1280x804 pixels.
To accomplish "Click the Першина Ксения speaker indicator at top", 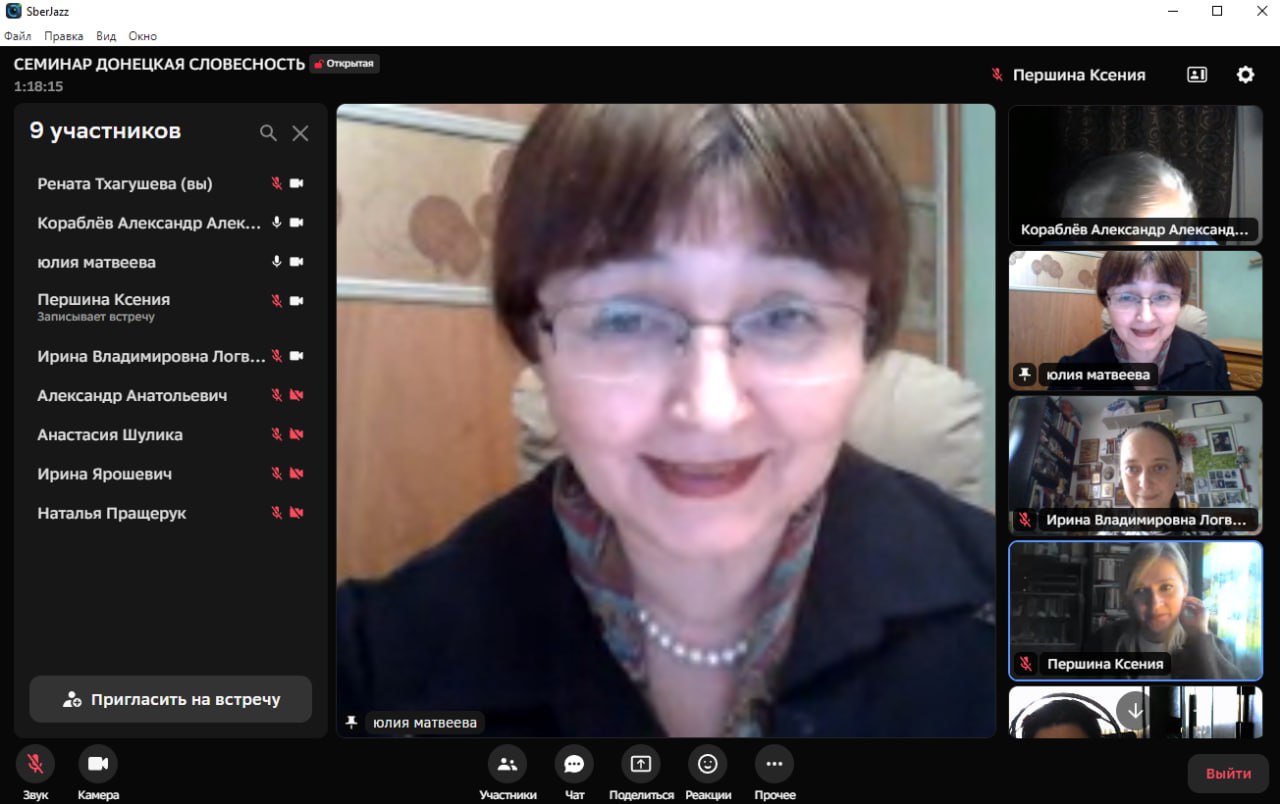I will pyautogui.click(x=1068, y=75).
